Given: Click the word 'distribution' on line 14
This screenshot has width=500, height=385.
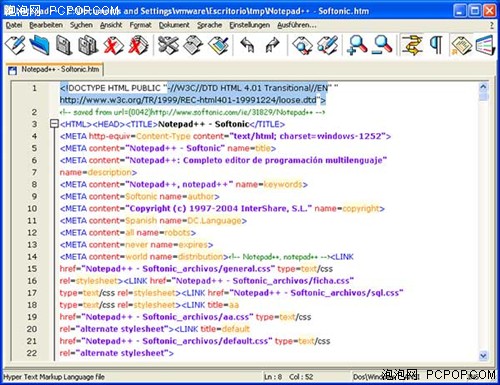Looking at the screenshot, I should pyautogui.click(x=201, y=257).
